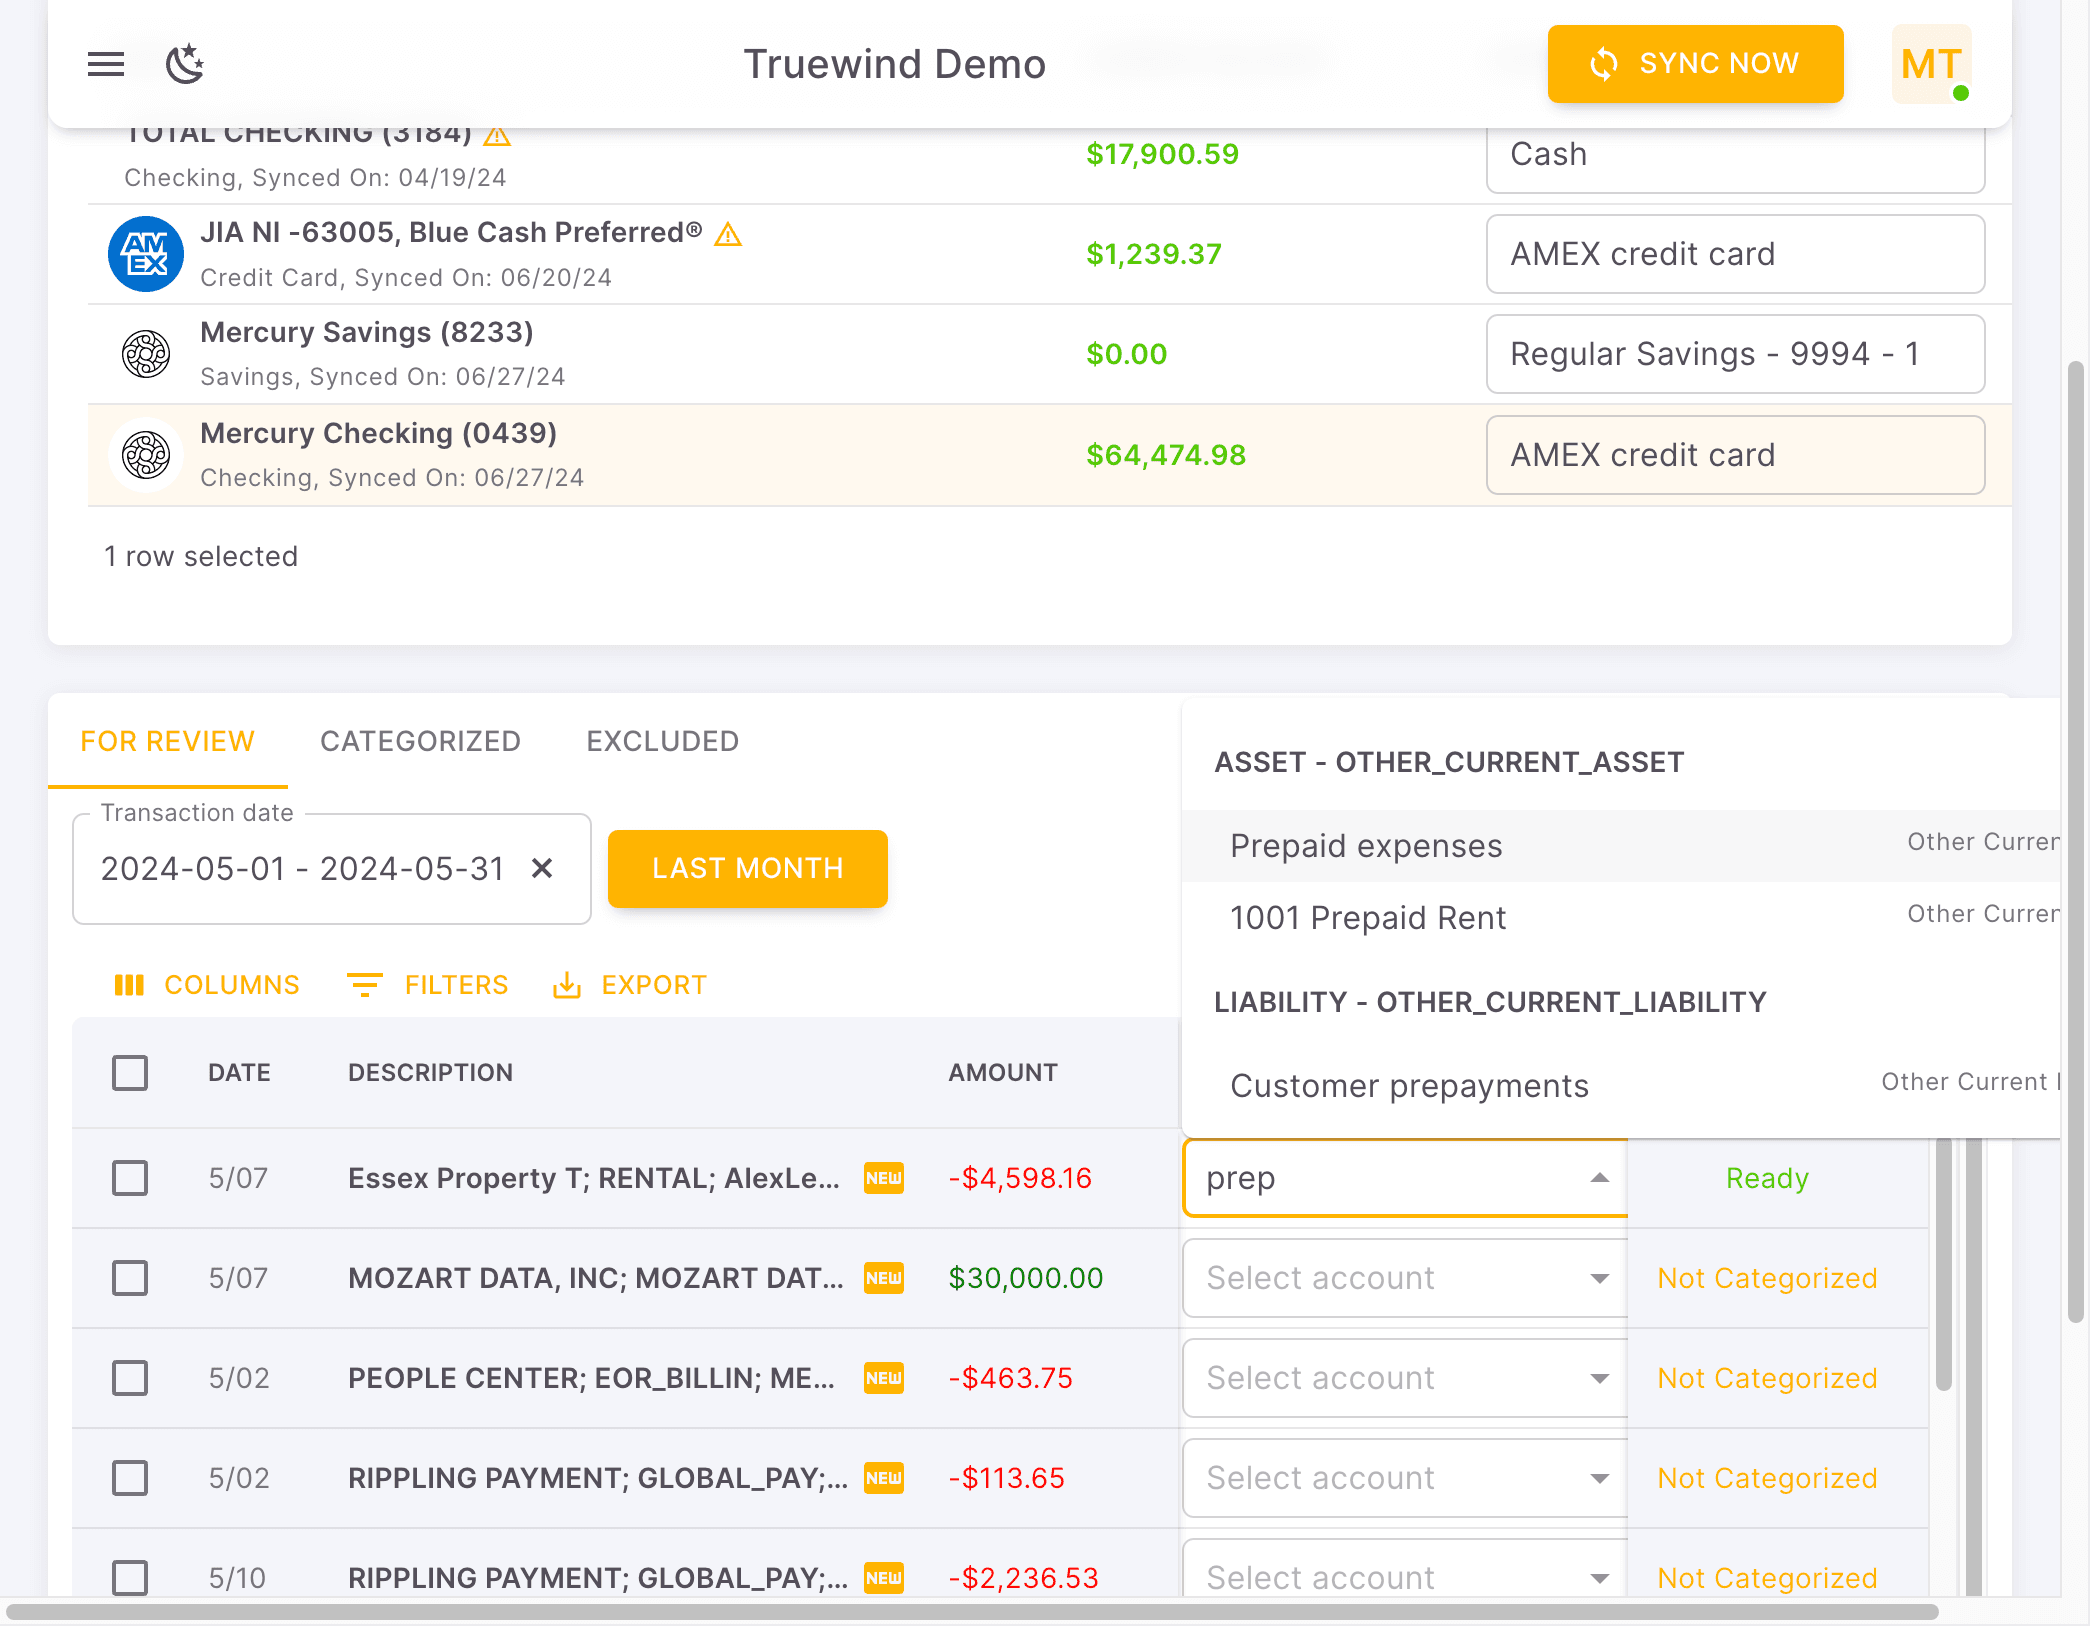Click the EXPORT download icon
This screenshot has width=2090, height=1626.
pos(567,985)
